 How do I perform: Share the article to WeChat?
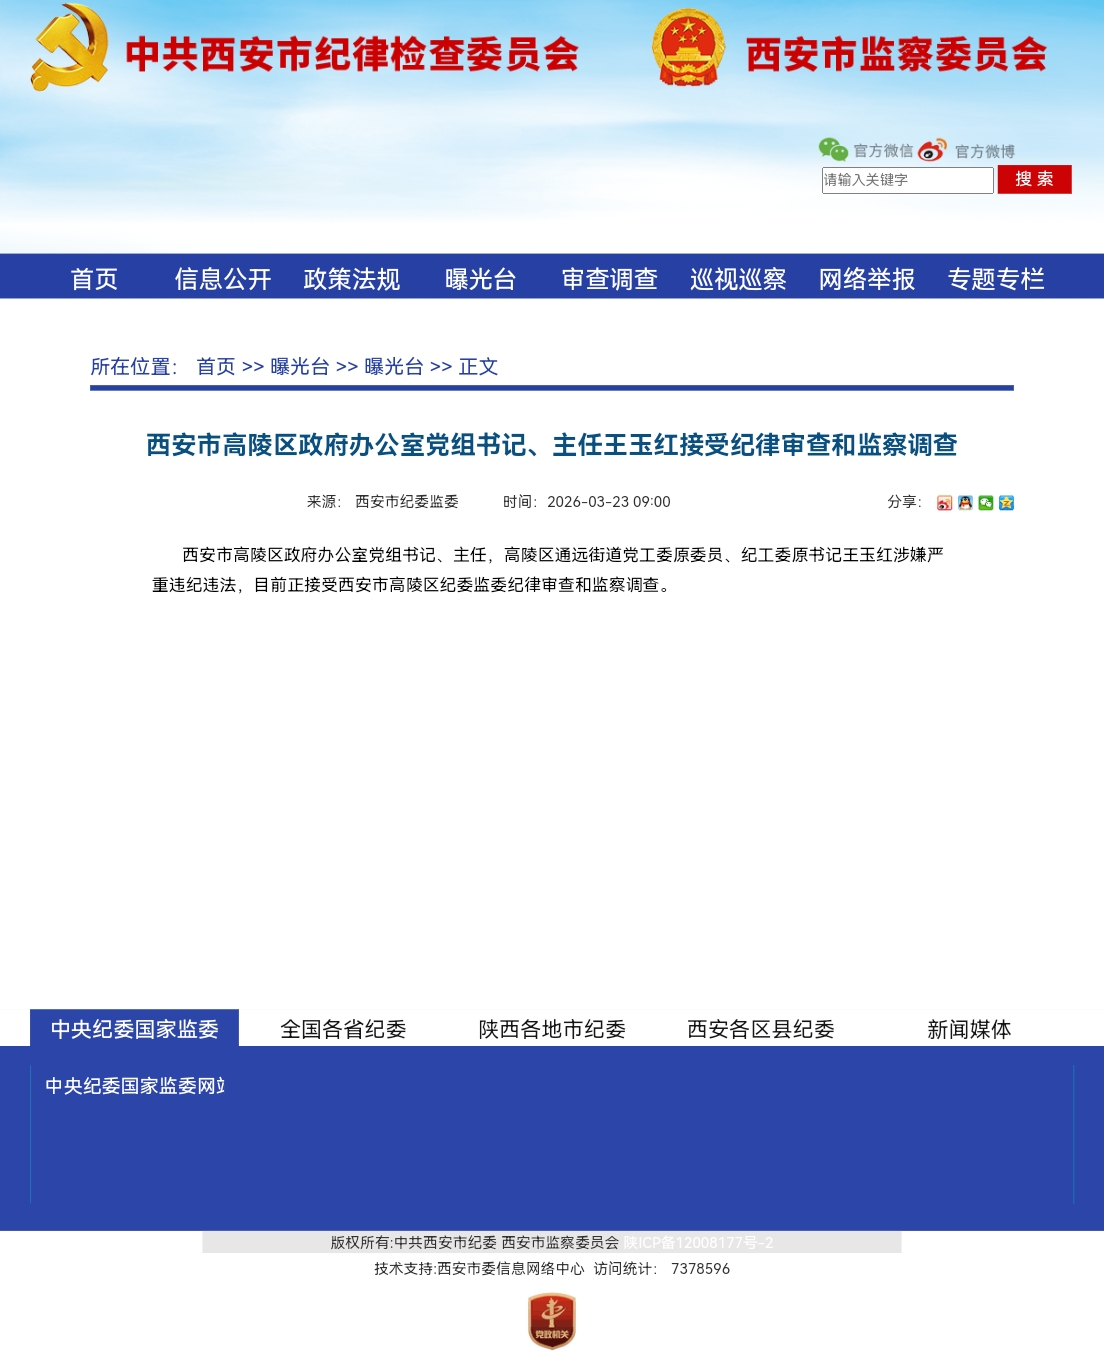986,503
